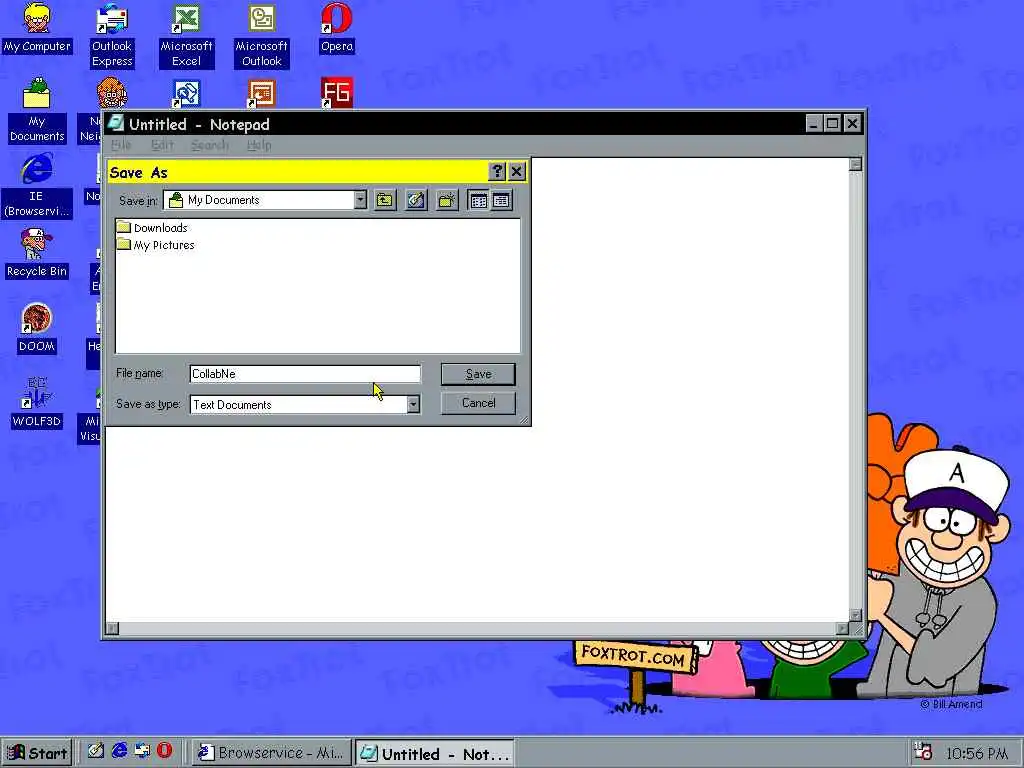
Task: Select the Outlook Express desktop icon
Action: coord(112,36)
